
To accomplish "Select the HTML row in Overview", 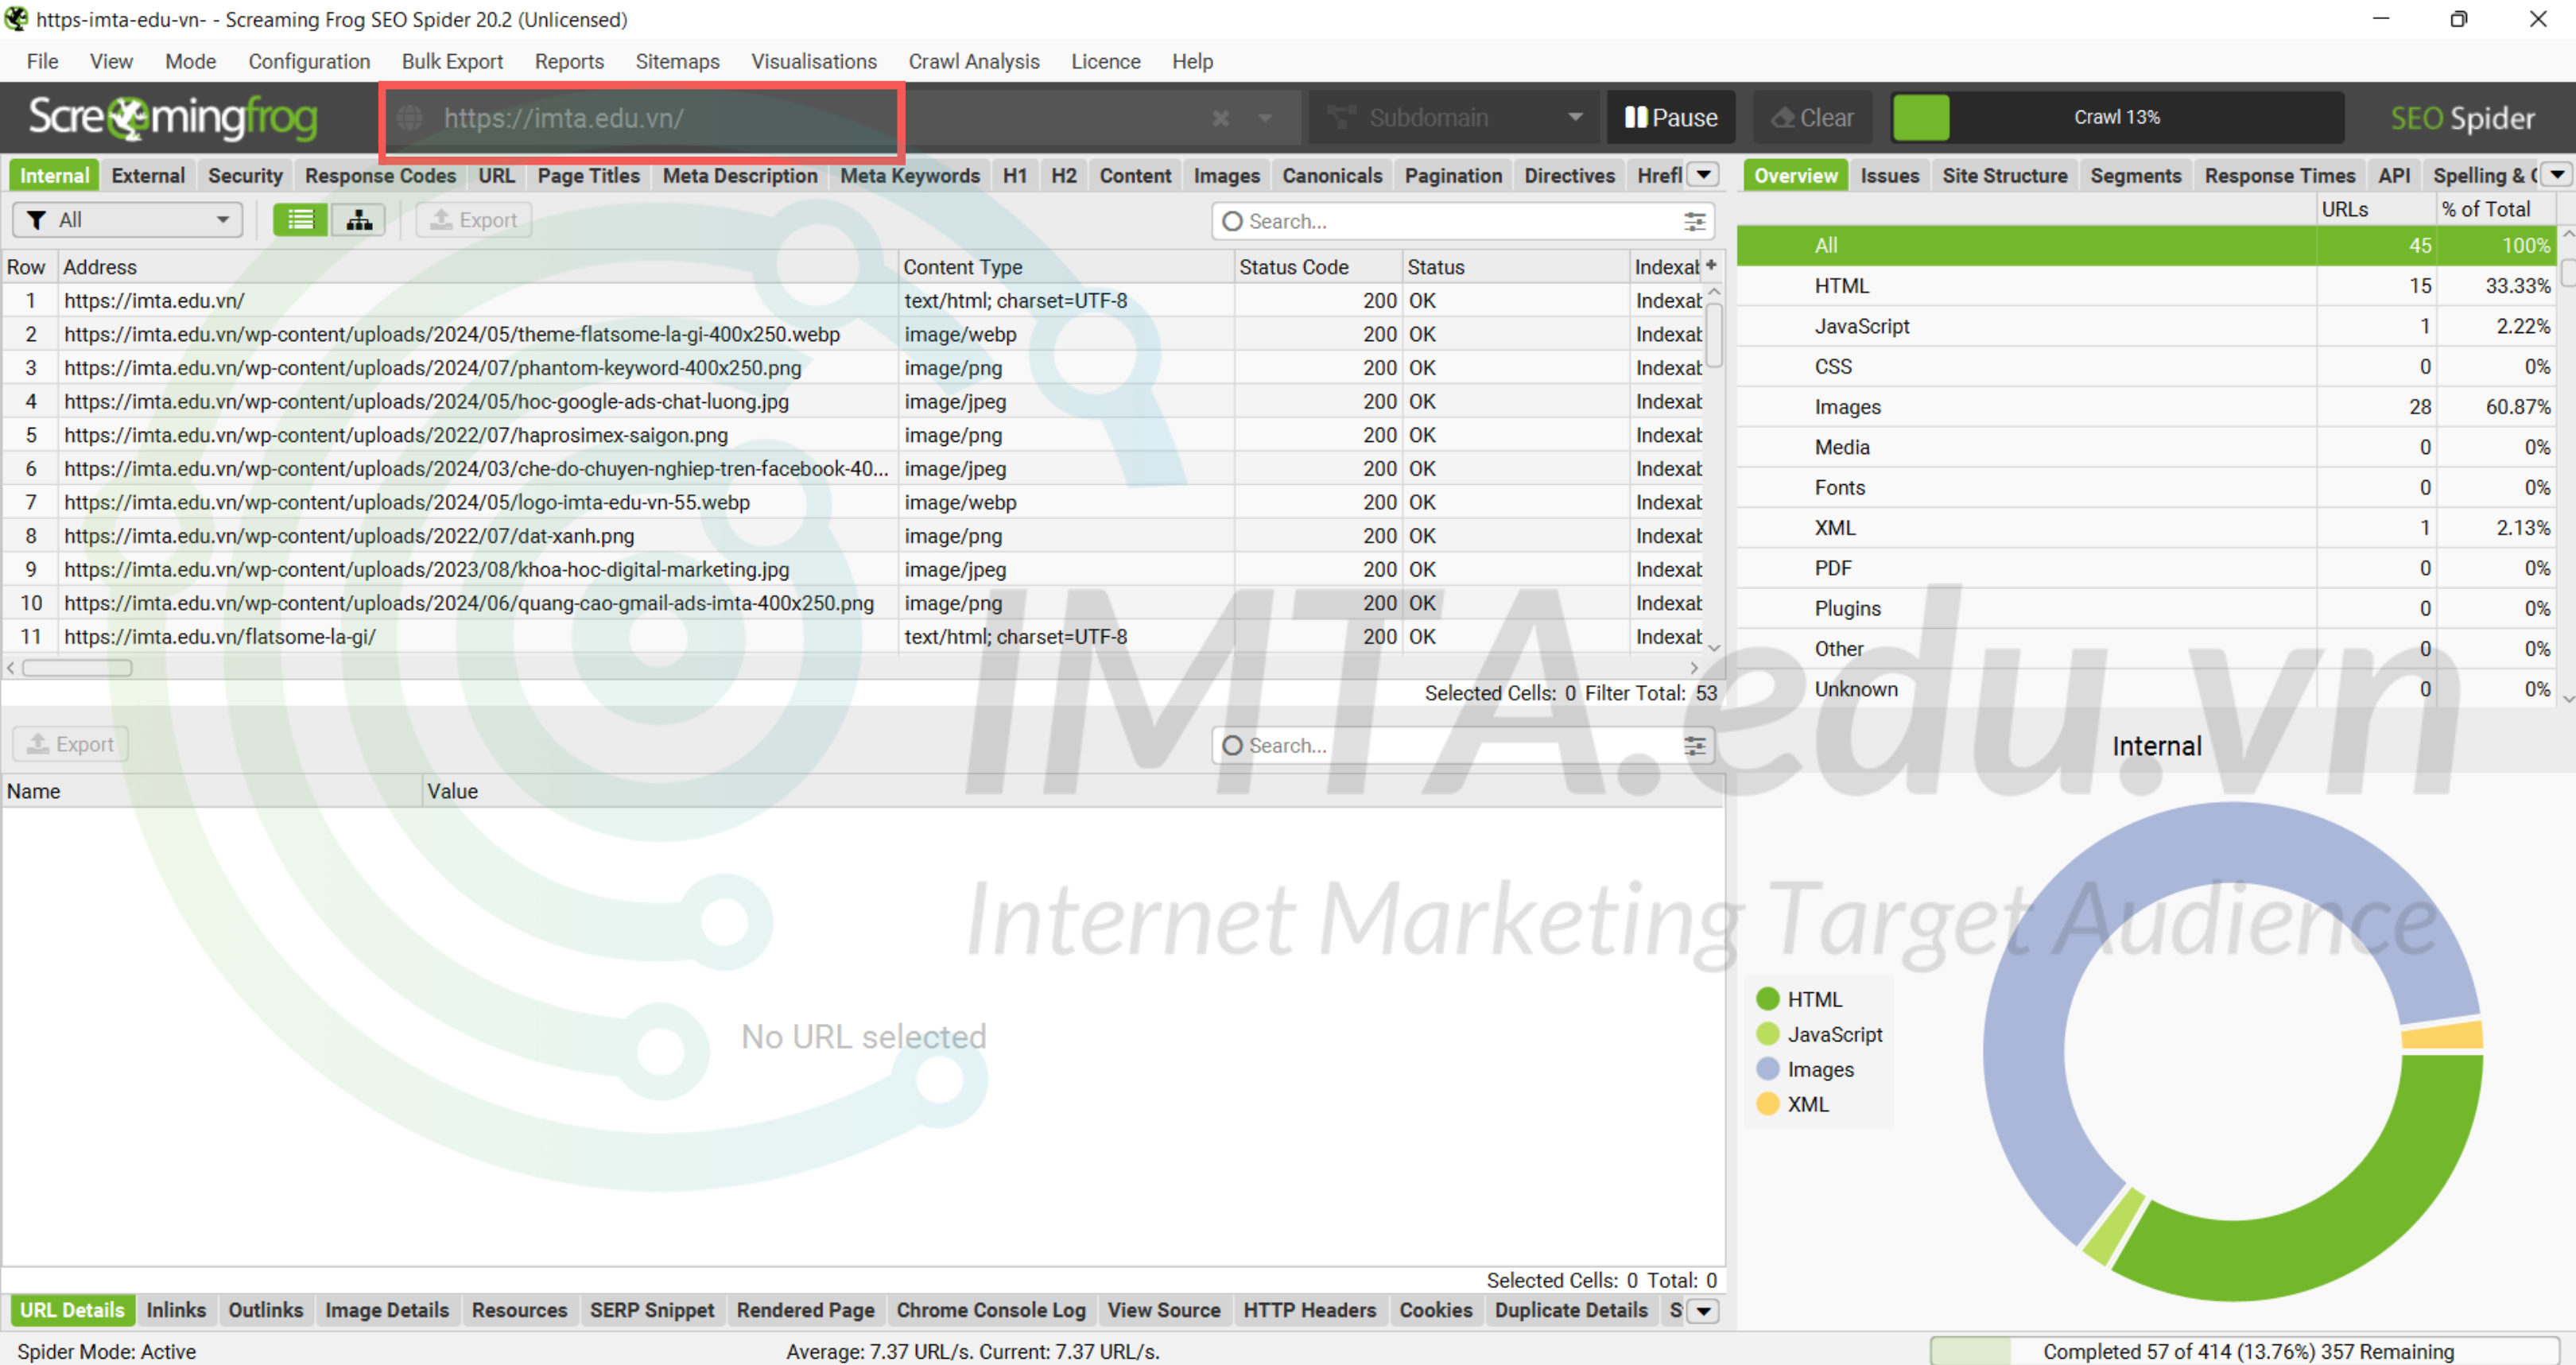I will click(2146, 286).
